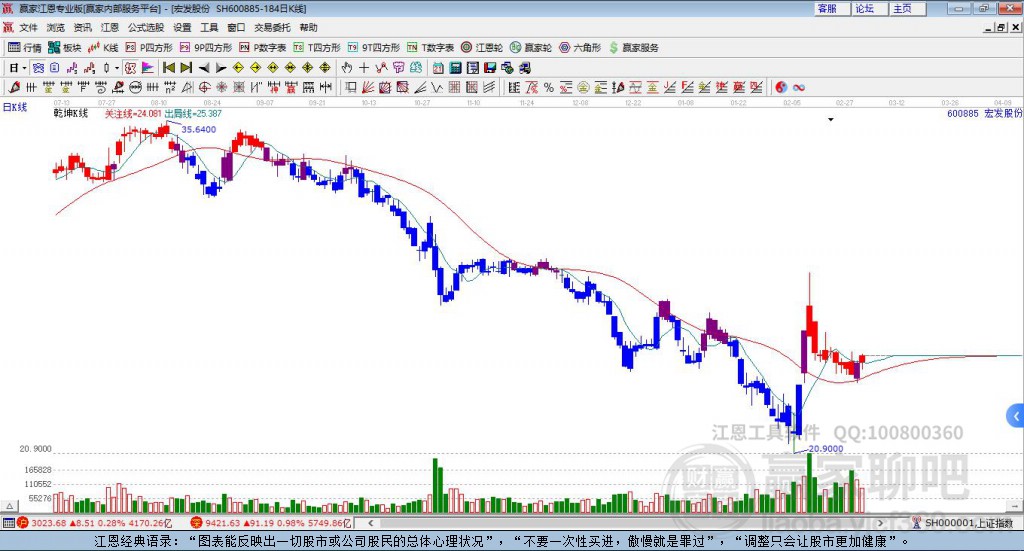Expand the blue side panel arrow
The height and width of the screenshot is (551, 1024).
pos(1016,417)
